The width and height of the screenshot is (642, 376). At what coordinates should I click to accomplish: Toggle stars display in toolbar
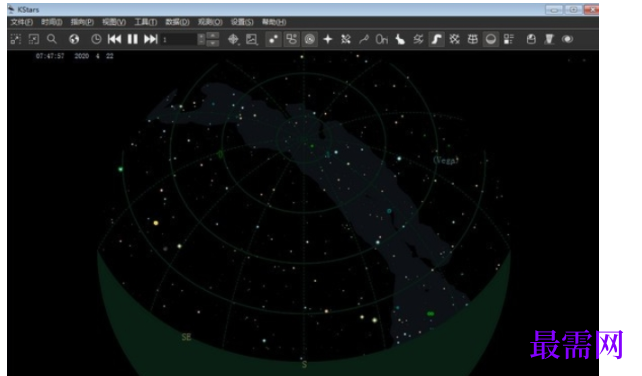click(x=273, y=39)
